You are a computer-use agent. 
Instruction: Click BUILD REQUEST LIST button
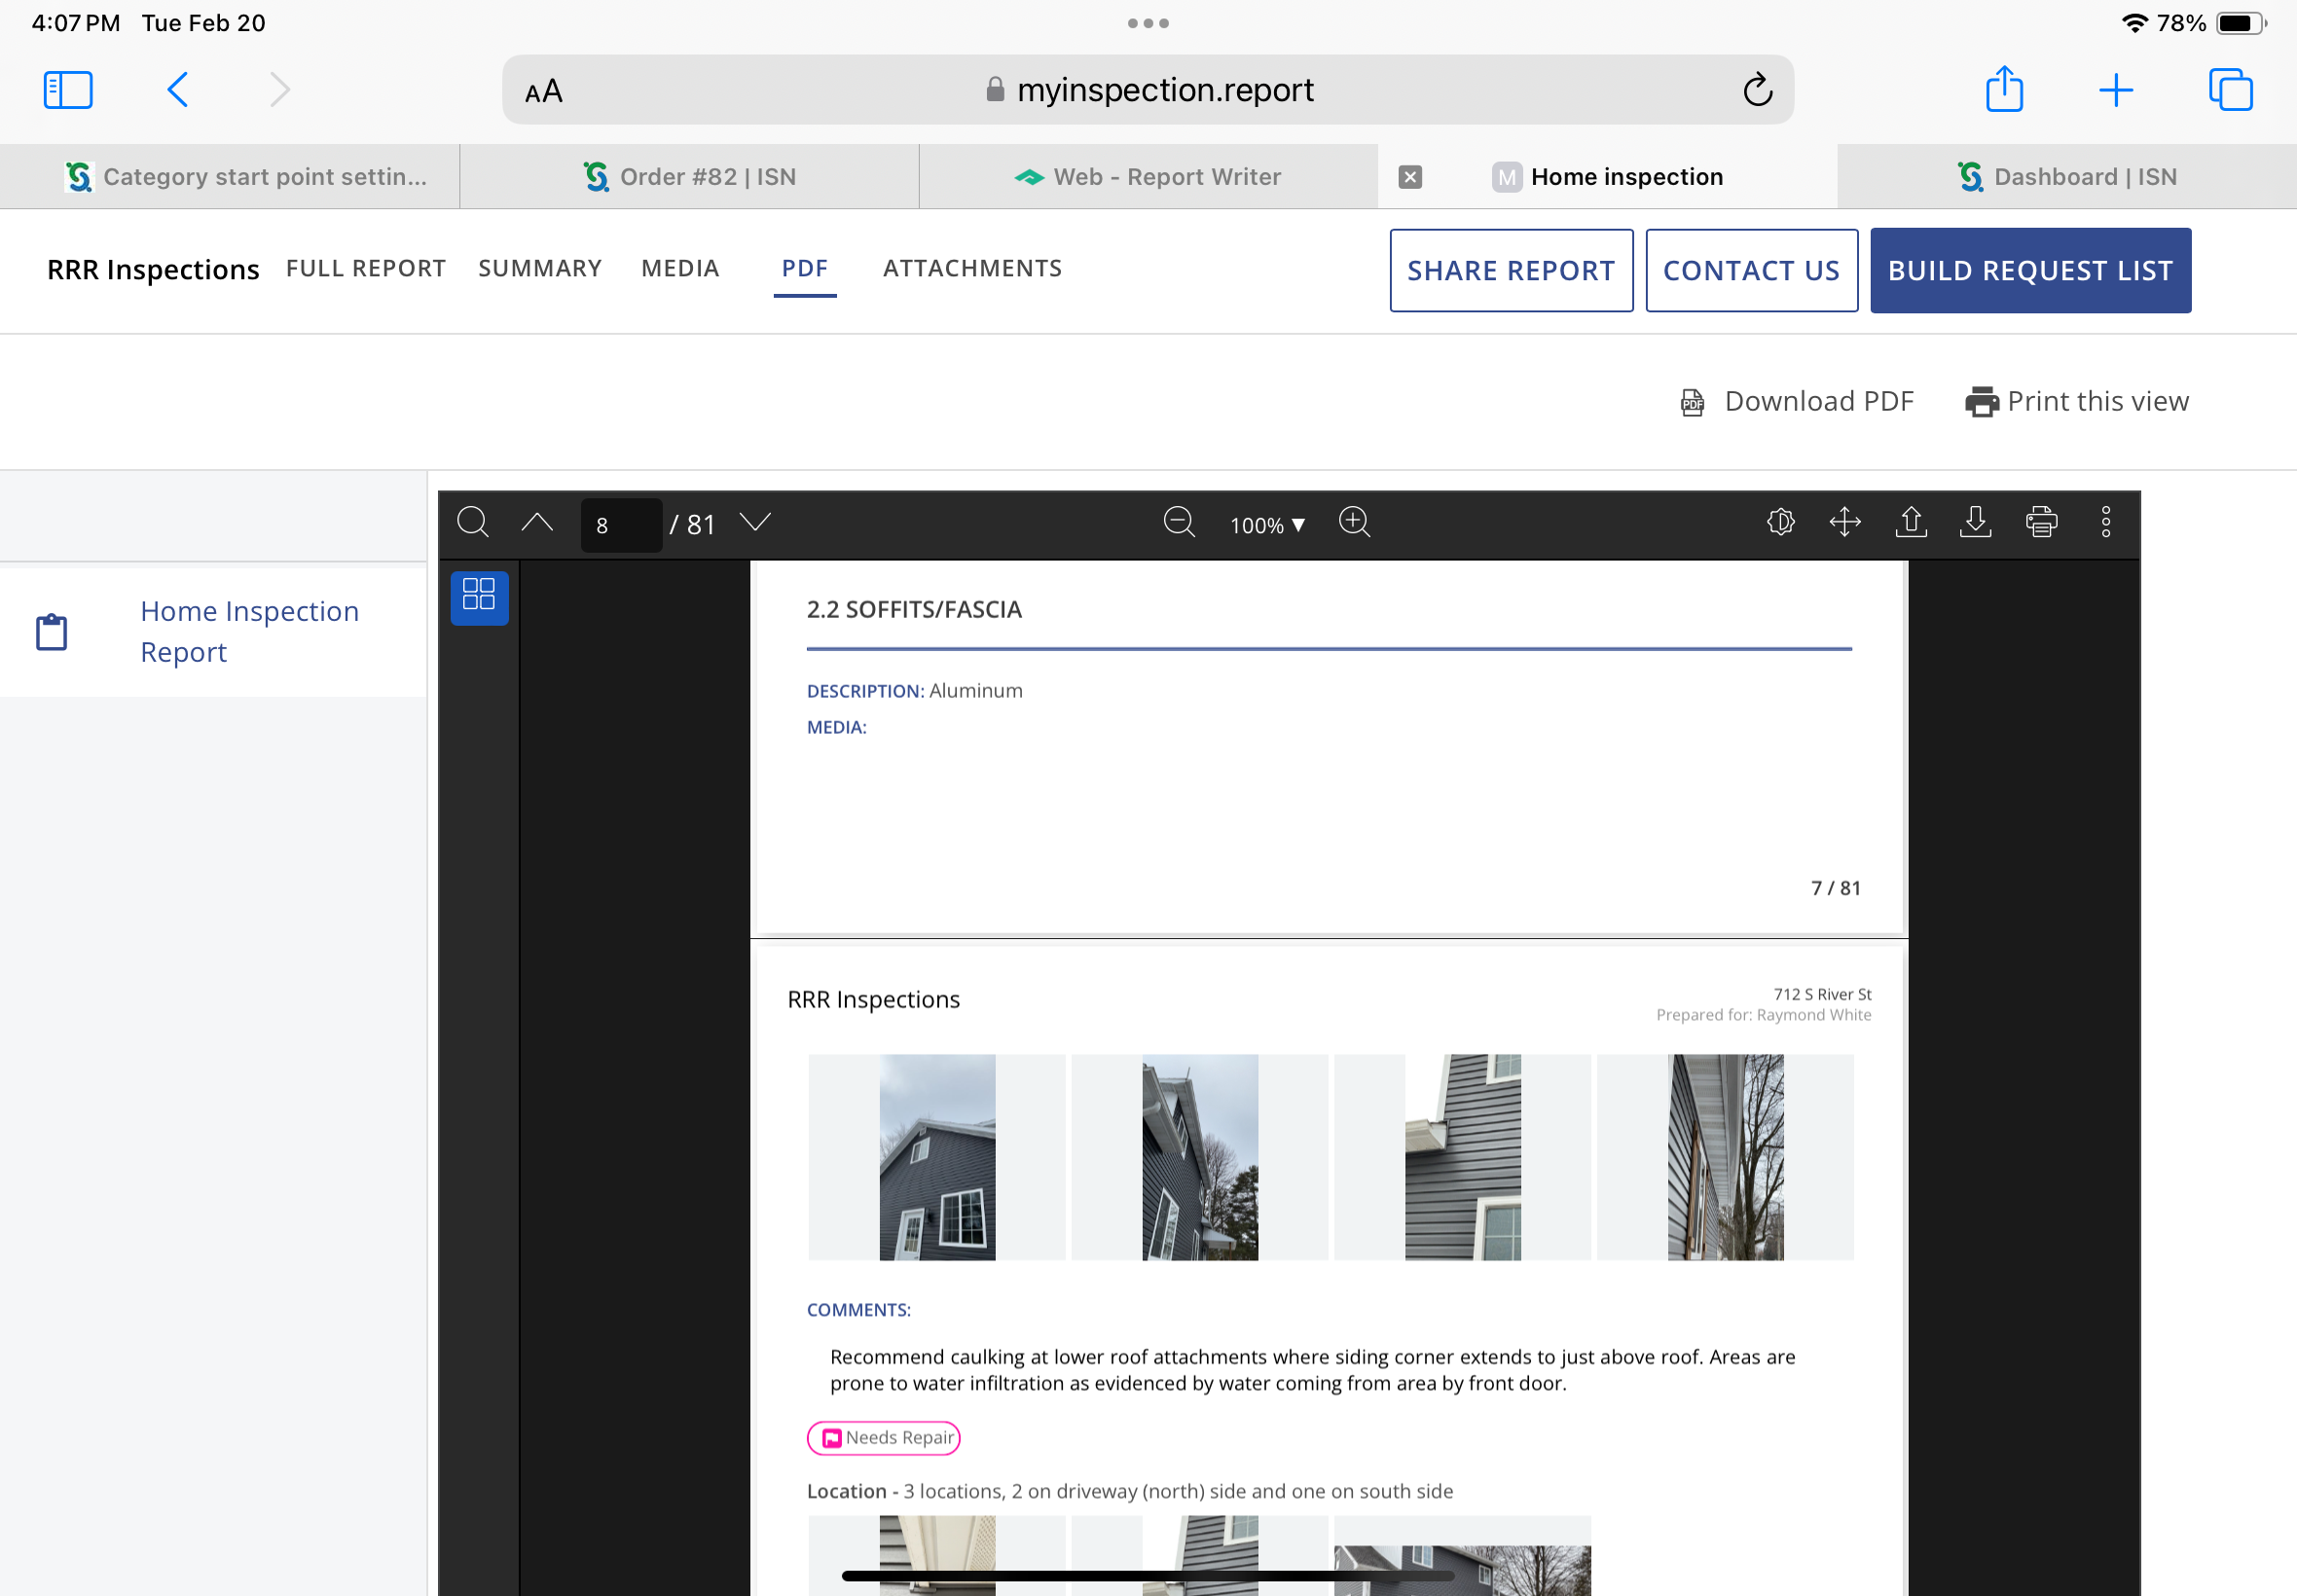[2030, 270]
